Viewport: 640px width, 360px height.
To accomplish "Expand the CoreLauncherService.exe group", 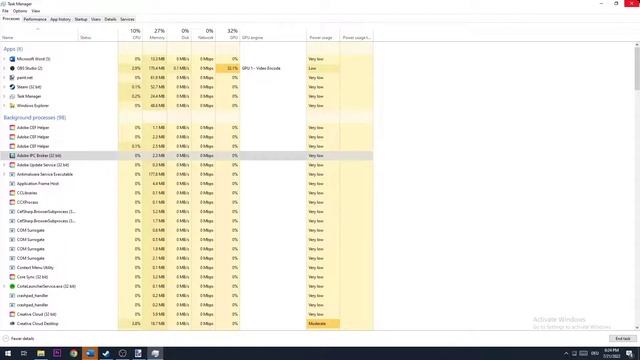I will (x=4, y=287).
